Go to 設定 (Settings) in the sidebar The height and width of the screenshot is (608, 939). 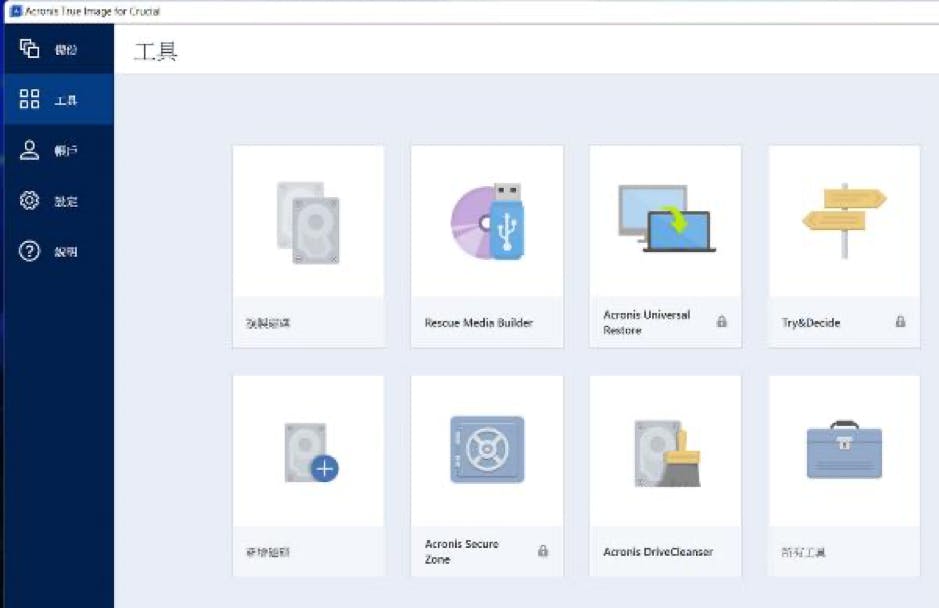[x=57, y=201]
